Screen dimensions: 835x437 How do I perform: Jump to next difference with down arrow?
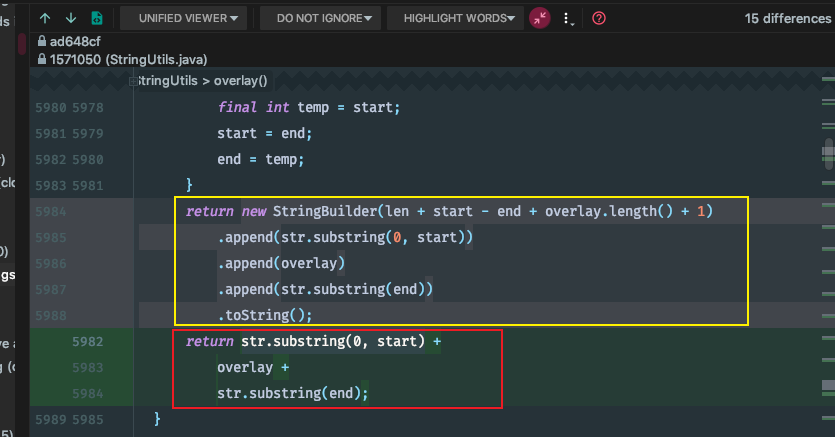pyautogui.click(x=70, y=18)
